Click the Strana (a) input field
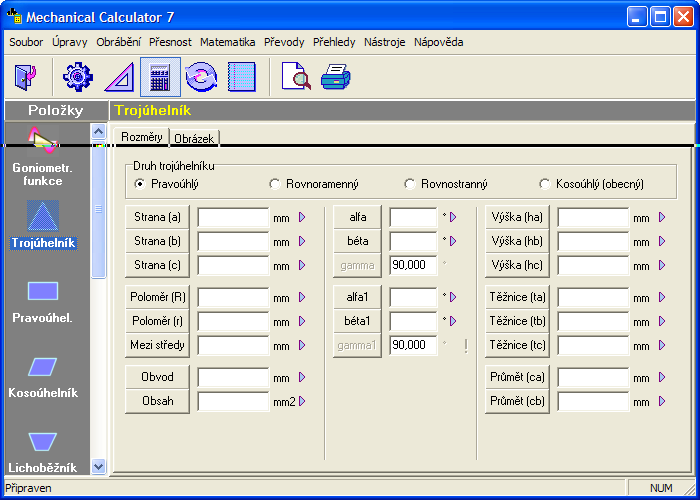Image resolution: width=700 pixels, height=500 pixels. click(233, 217)
